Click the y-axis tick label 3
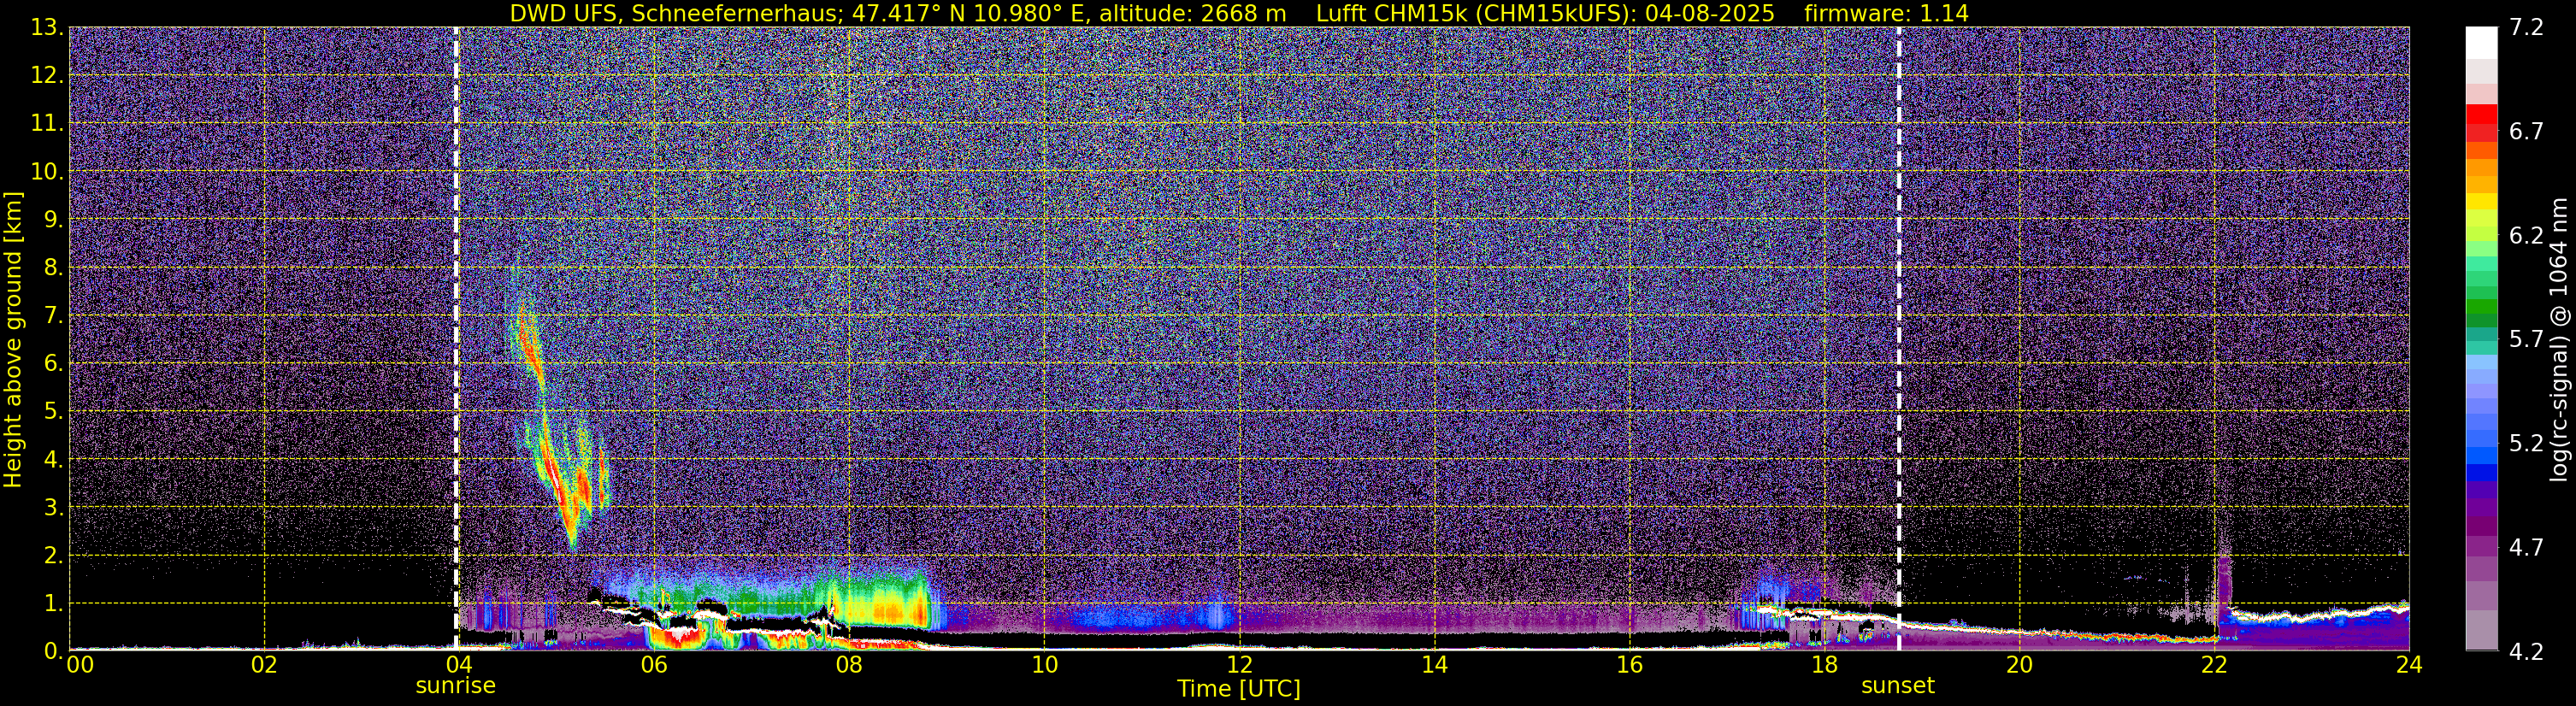Image resolution: width=2576 pixels, height=706 pixels. 52,508
